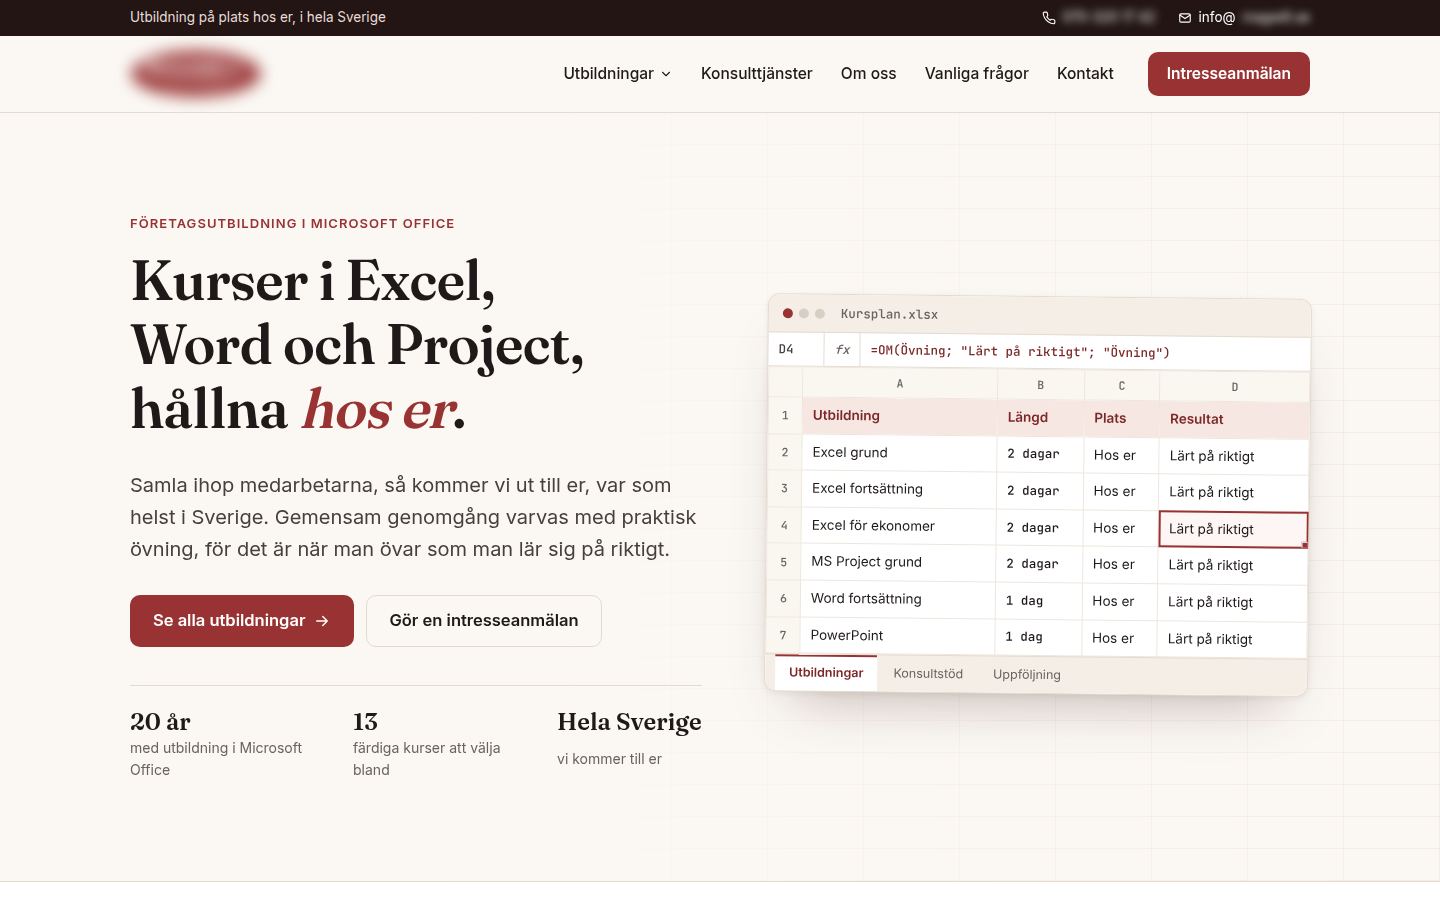Screen dimensions: 1440x900
Task: Select column C header
Action: [x=1122, y=386]
